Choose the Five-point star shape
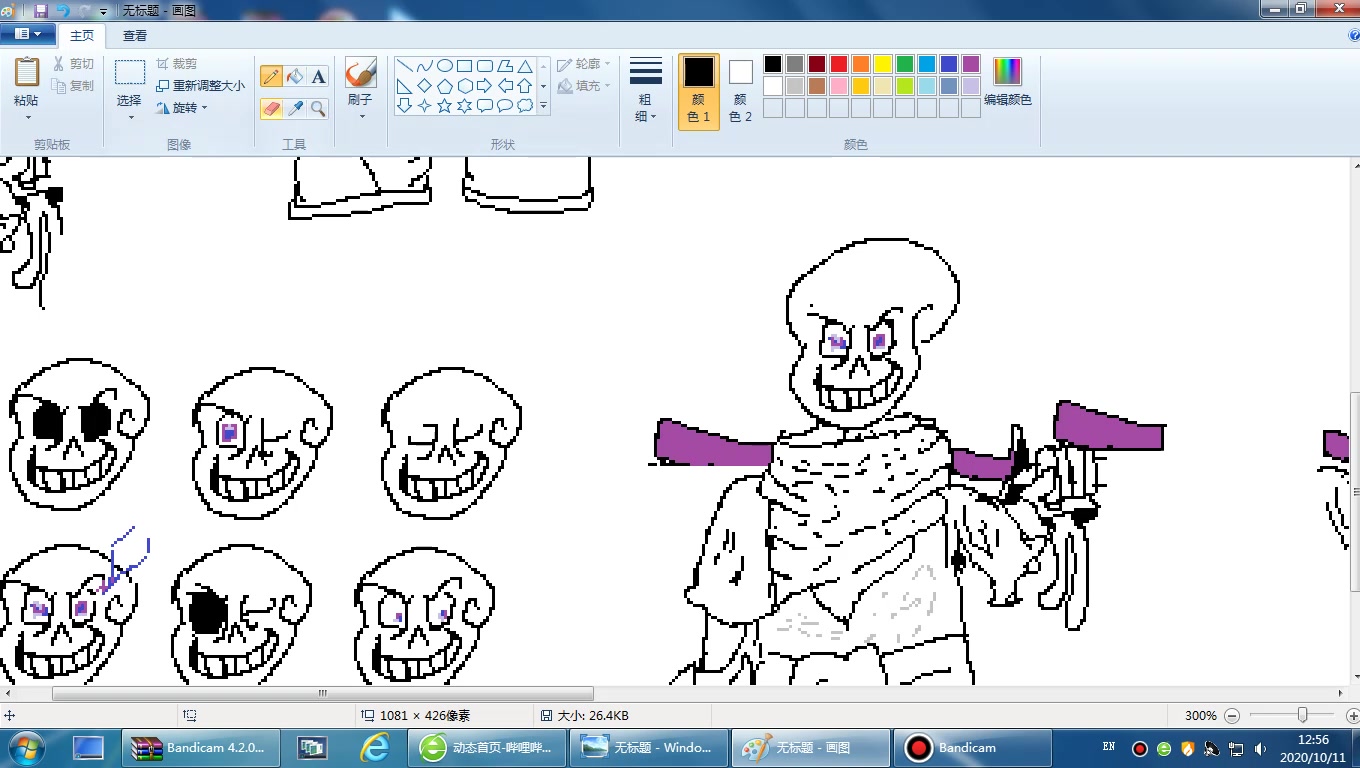1360x768 pixels. click(x=445, y=105)
